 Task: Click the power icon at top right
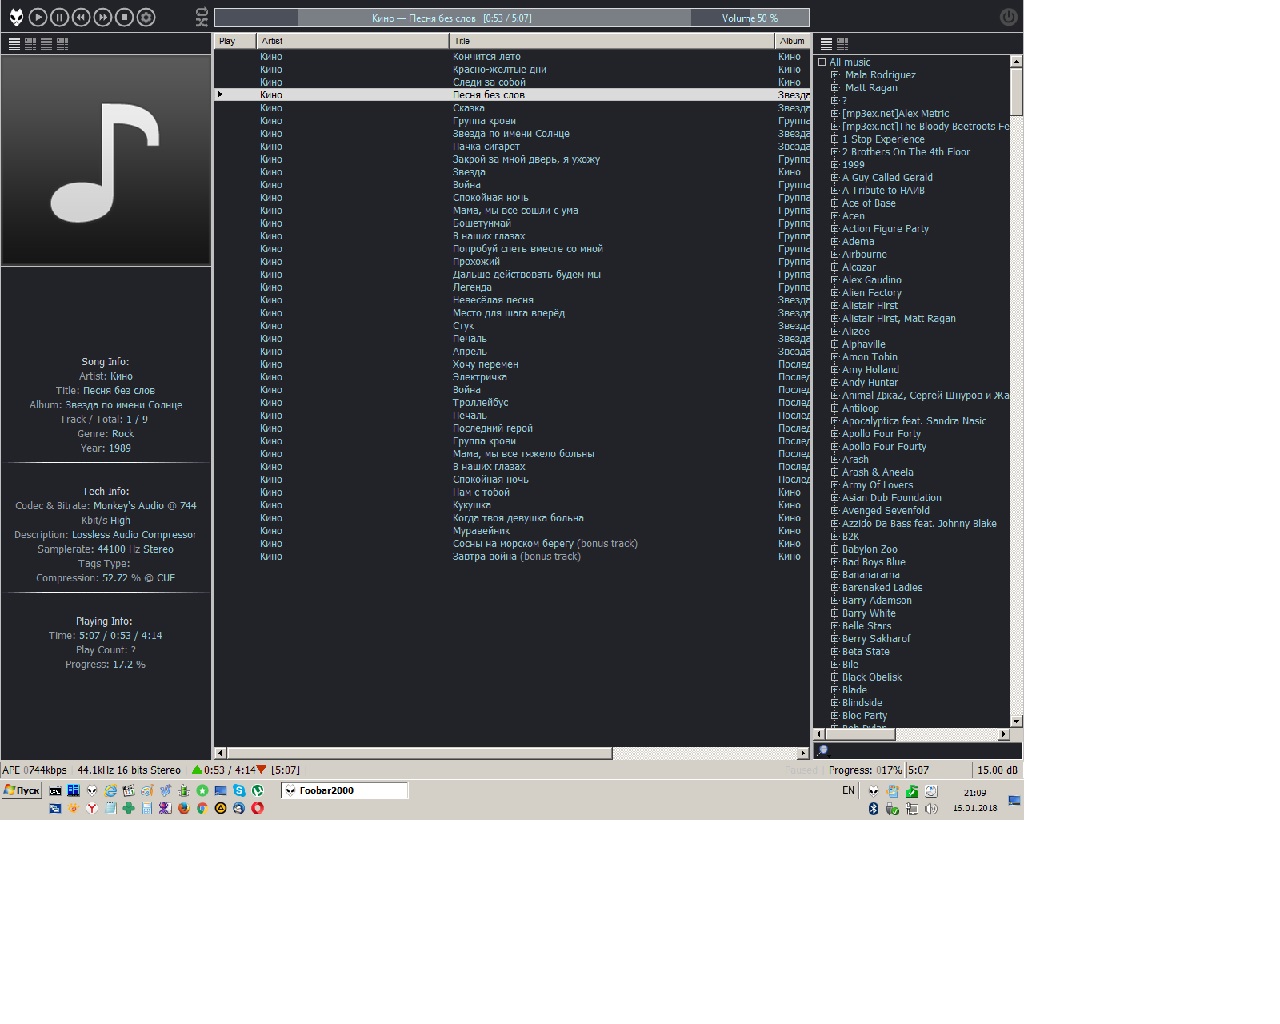tap(1008, 17)
